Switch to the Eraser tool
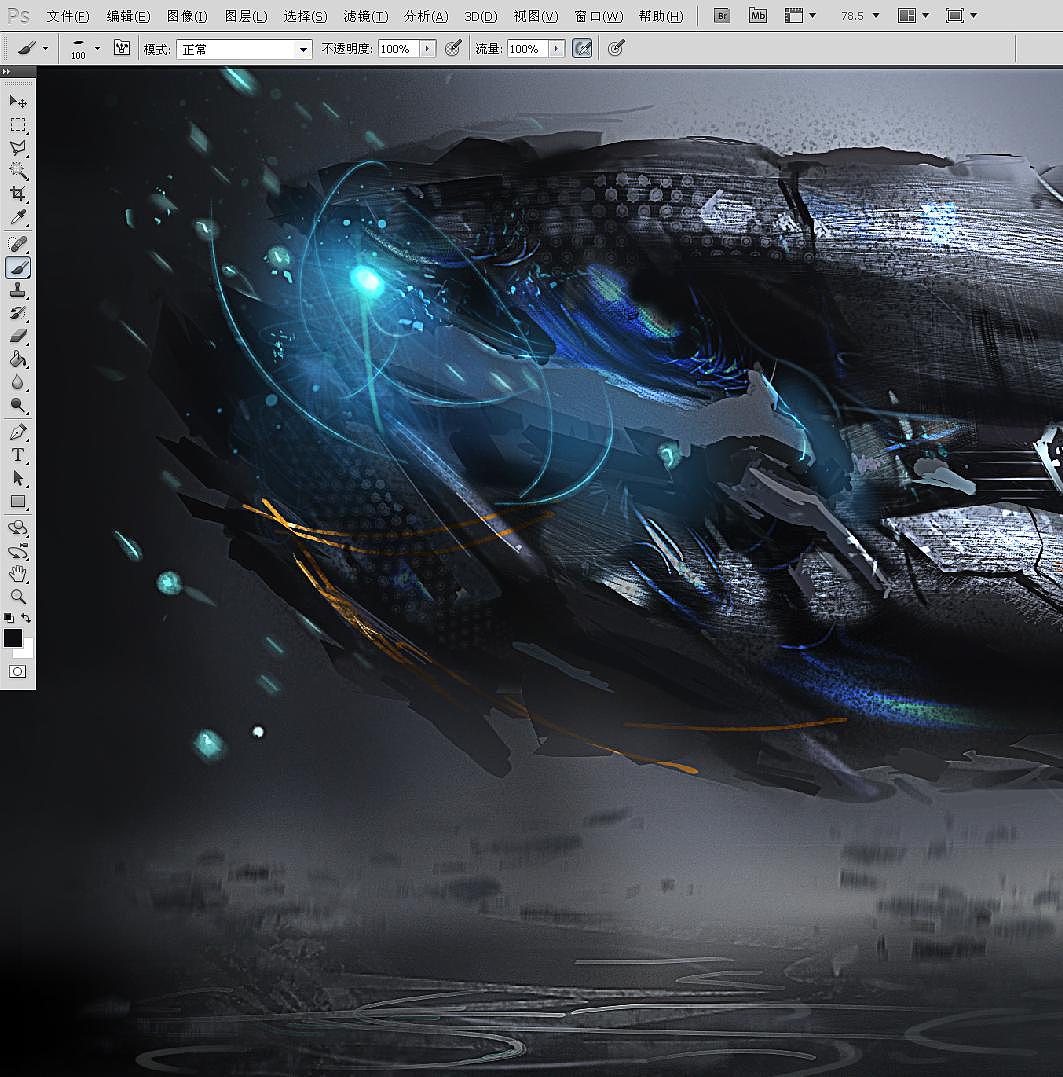This screenshot has width=1063, height=1077. tap(18, 336)
